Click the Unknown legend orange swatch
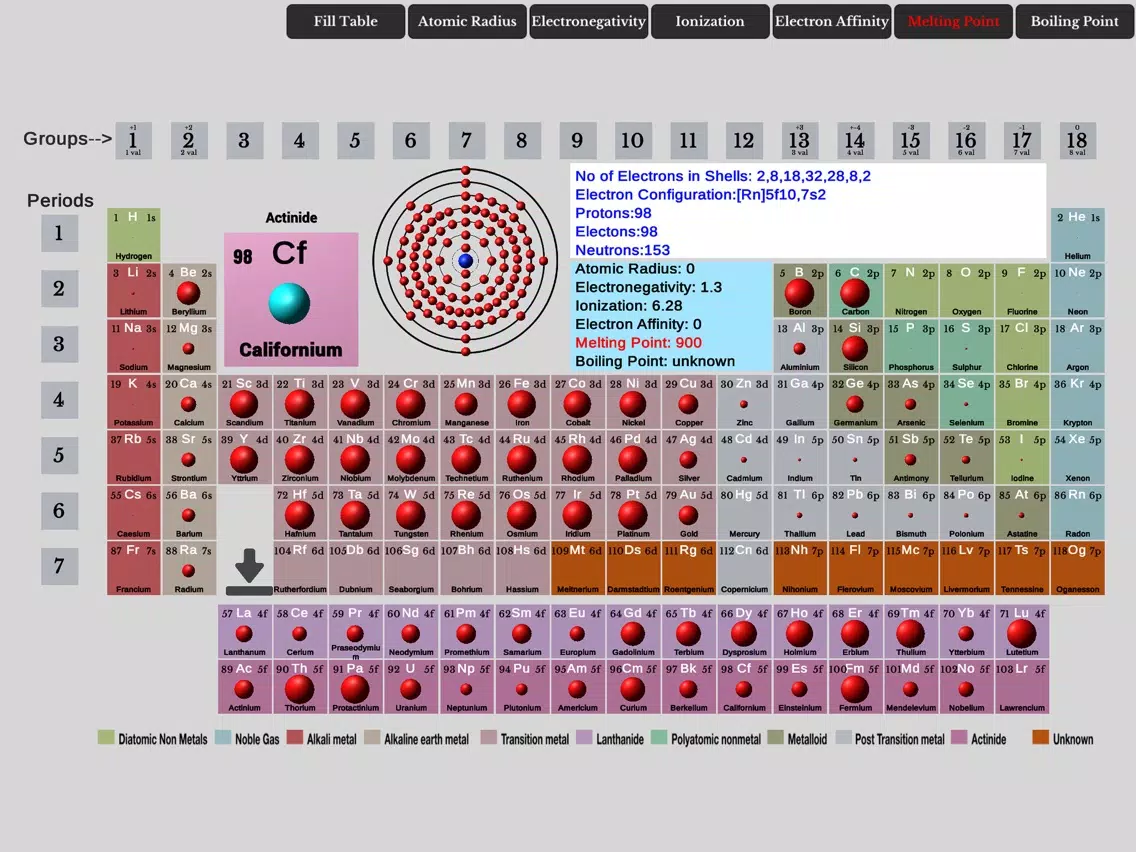 pyautogui.click(x=1040, y=738)
